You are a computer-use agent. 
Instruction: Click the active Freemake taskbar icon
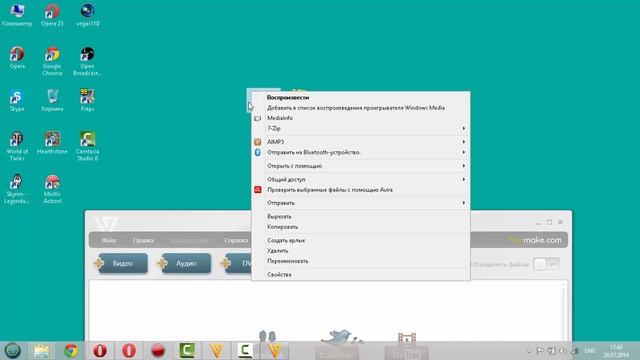pos(274,351)
